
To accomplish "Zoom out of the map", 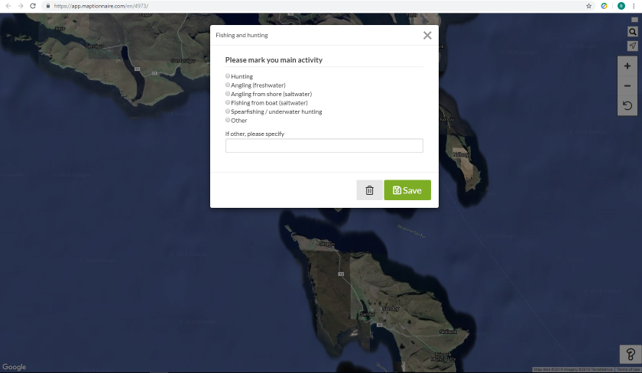I will [627, 86].
